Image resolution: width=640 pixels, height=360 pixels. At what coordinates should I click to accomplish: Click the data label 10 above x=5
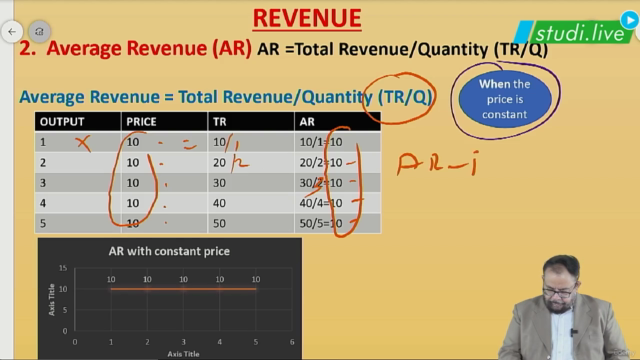(x=256, y=280)
